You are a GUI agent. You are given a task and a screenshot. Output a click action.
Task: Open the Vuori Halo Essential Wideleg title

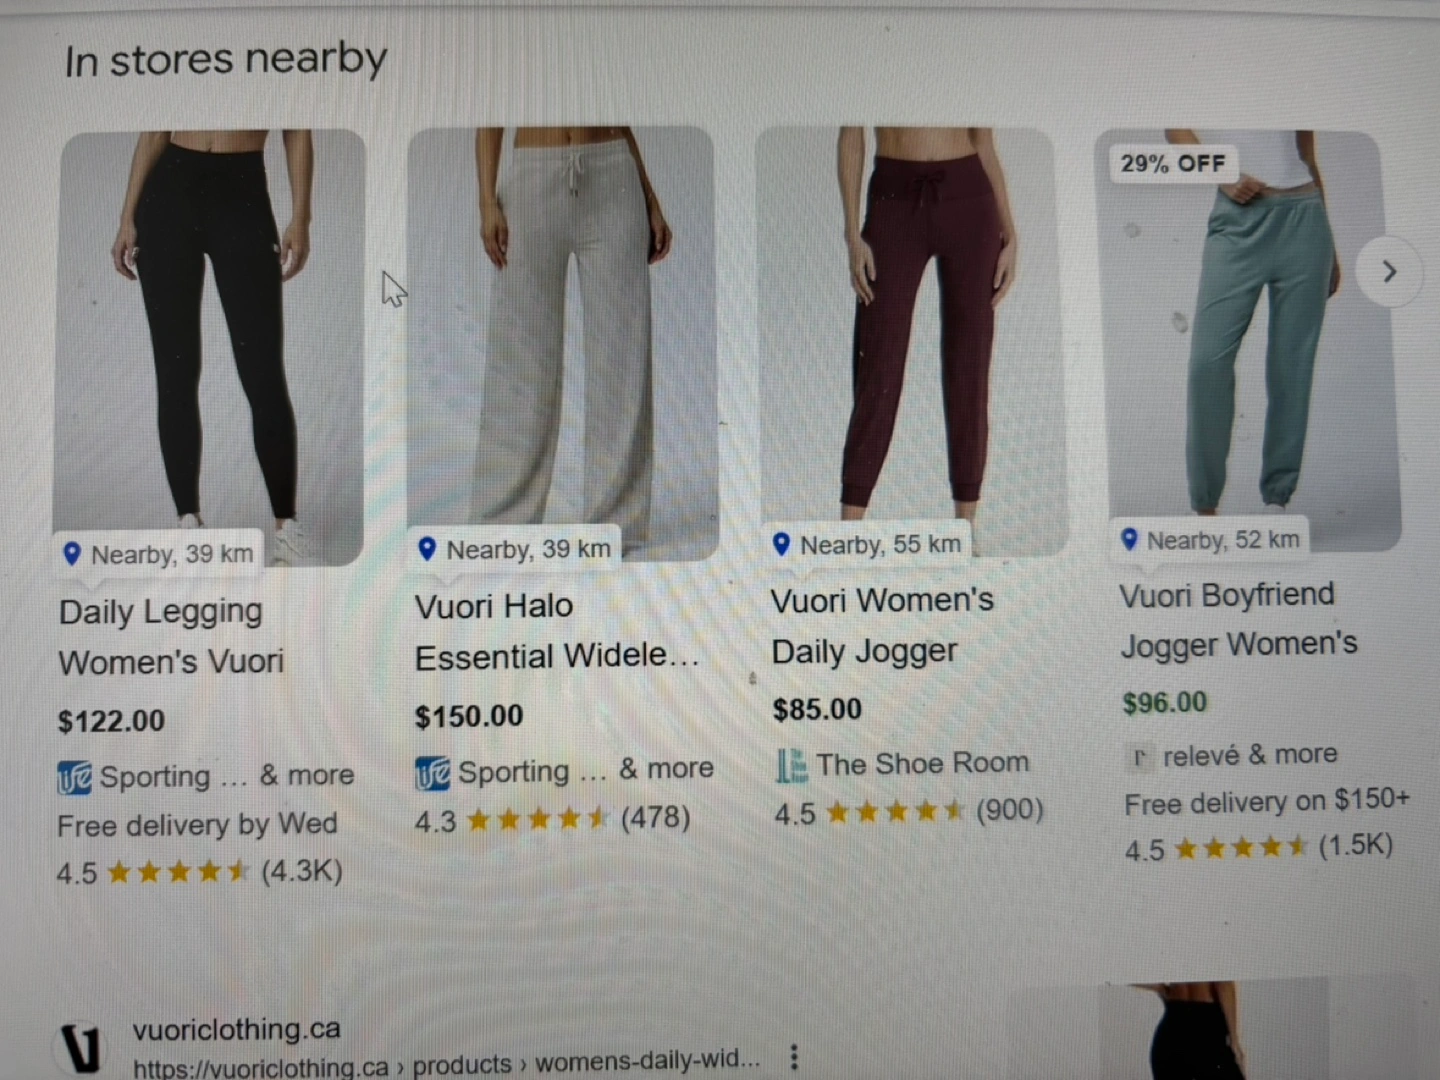tap(557, 631)
